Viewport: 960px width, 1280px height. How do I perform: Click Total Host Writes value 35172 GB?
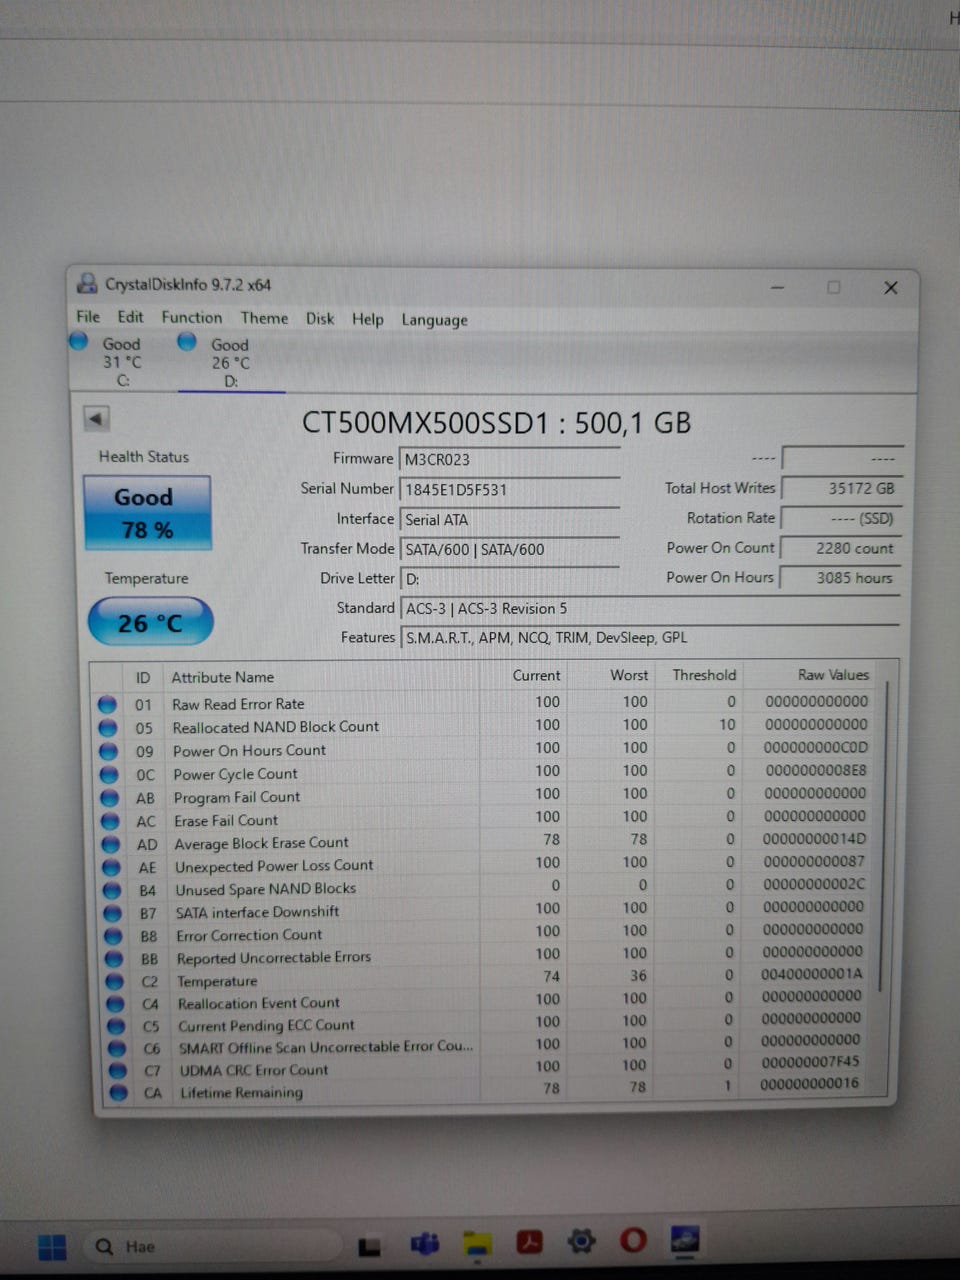tap(842, 488)
